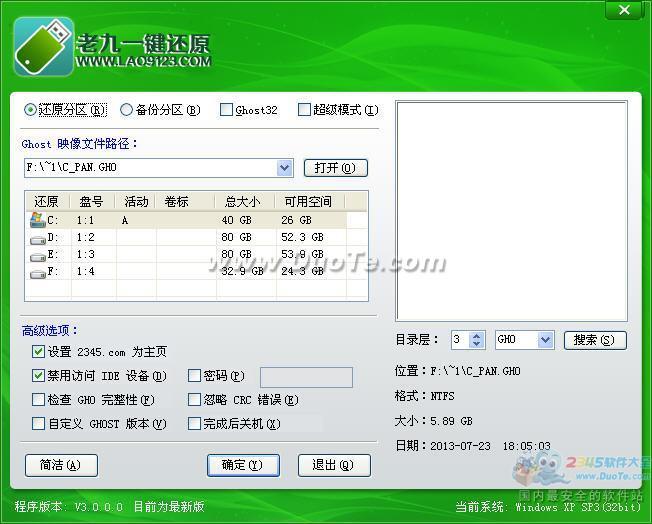Select the C: Windows system partition icon
Screen dimensions: 652x524
click(37, 220)
